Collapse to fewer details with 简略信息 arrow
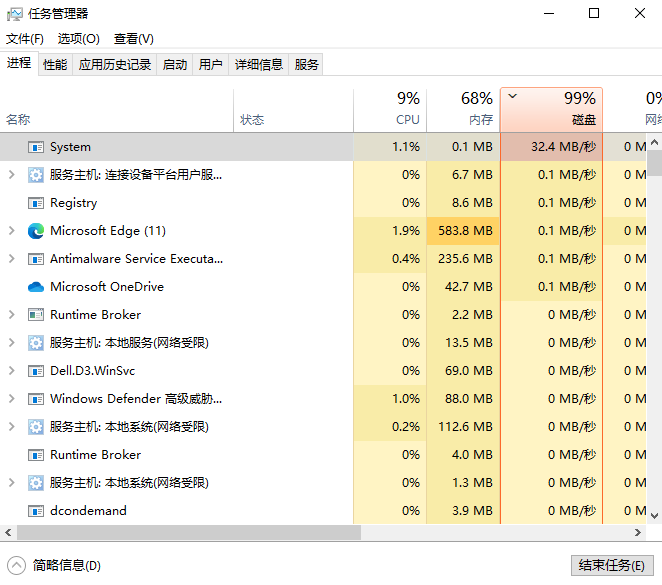662x585 pixels. point(16,565)
